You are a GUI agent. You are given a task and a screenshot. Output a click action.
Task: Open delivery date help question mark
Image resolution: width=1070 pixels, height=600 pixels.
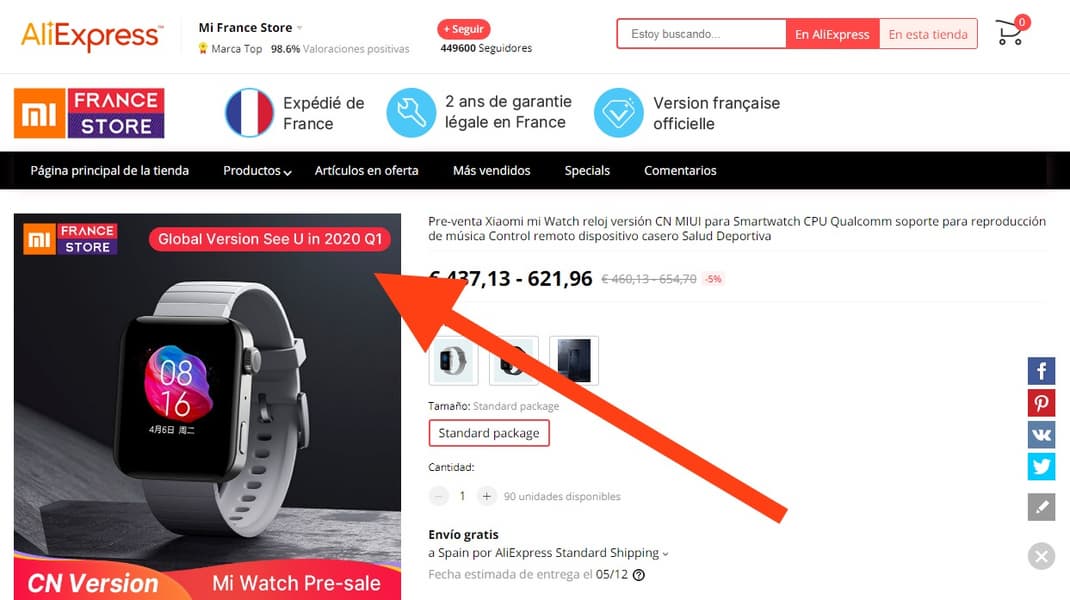pos(639,575)
